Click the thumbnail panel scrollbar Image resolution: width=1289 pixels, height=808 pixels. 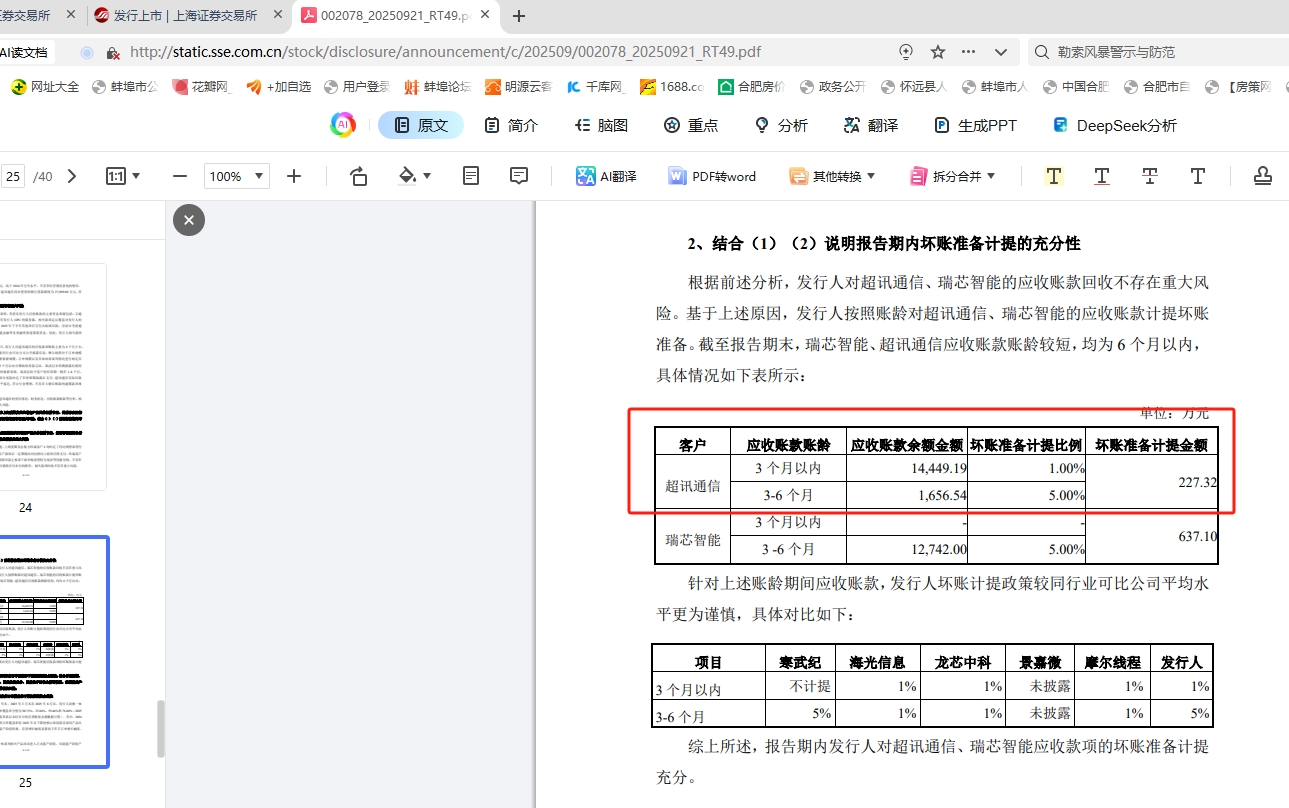click(x=159, y=729)
